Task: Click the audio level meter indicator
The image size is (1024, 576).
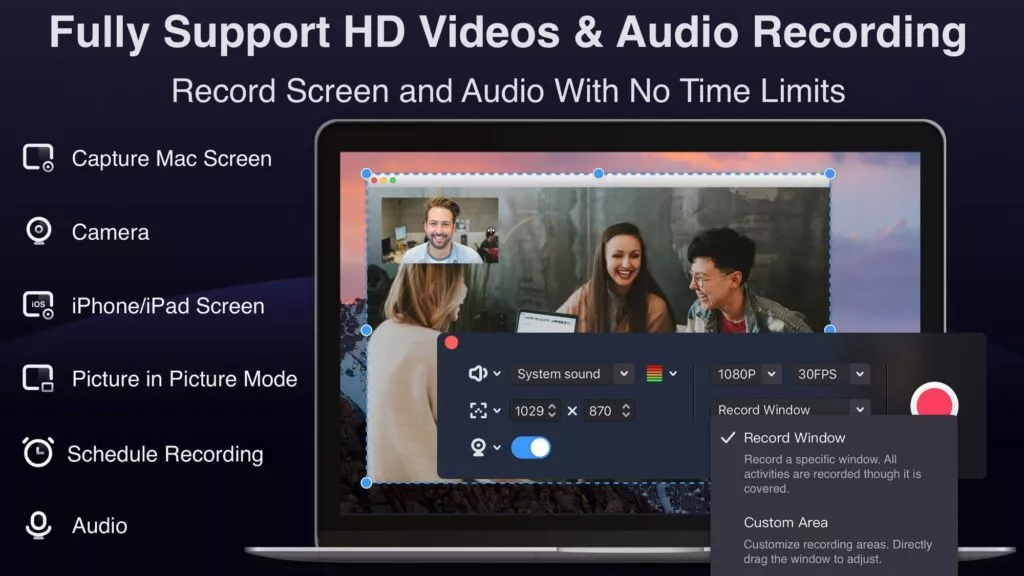Action: 655,374
